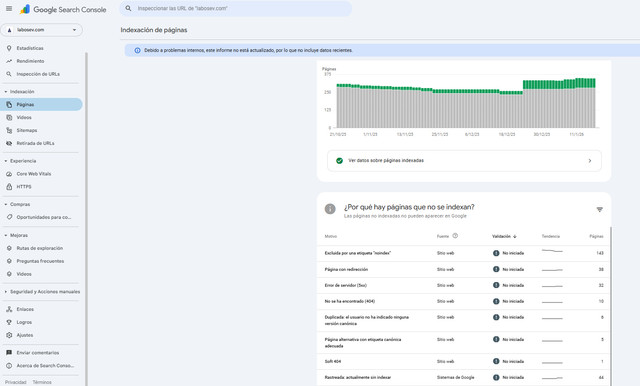Select Páginas in the sidebar
This screenshot has width=640, height=386.
click(x=41, y=104)
